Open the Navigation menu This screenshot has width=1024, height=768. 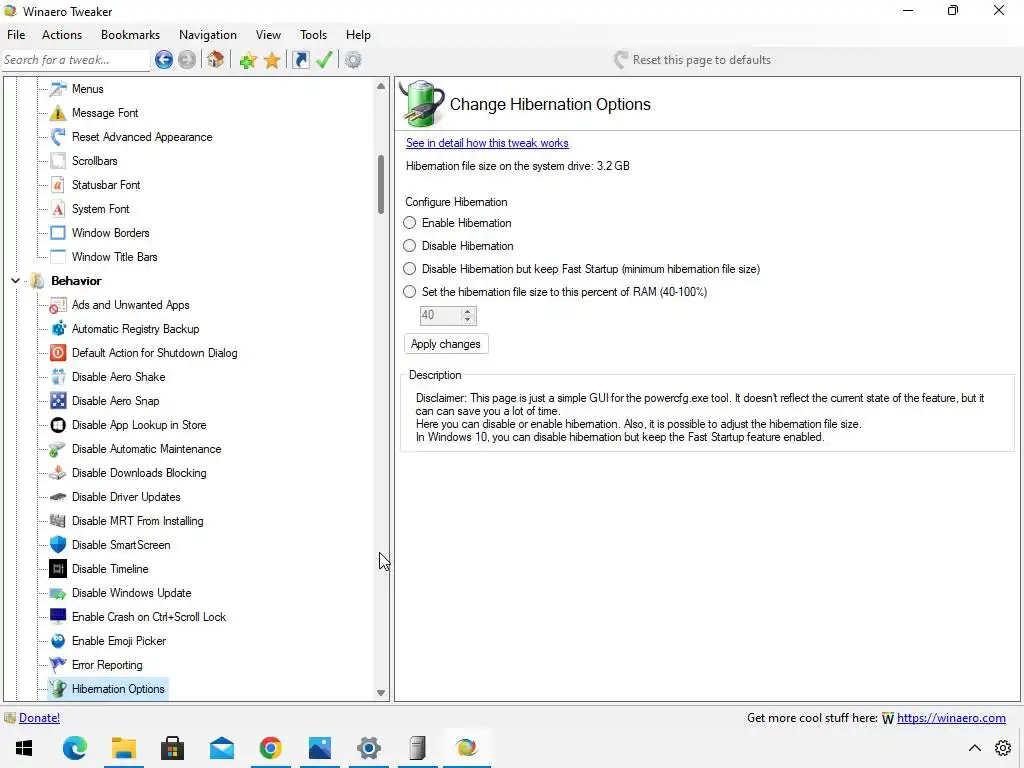pyautogui.click(x=208, y=35)
